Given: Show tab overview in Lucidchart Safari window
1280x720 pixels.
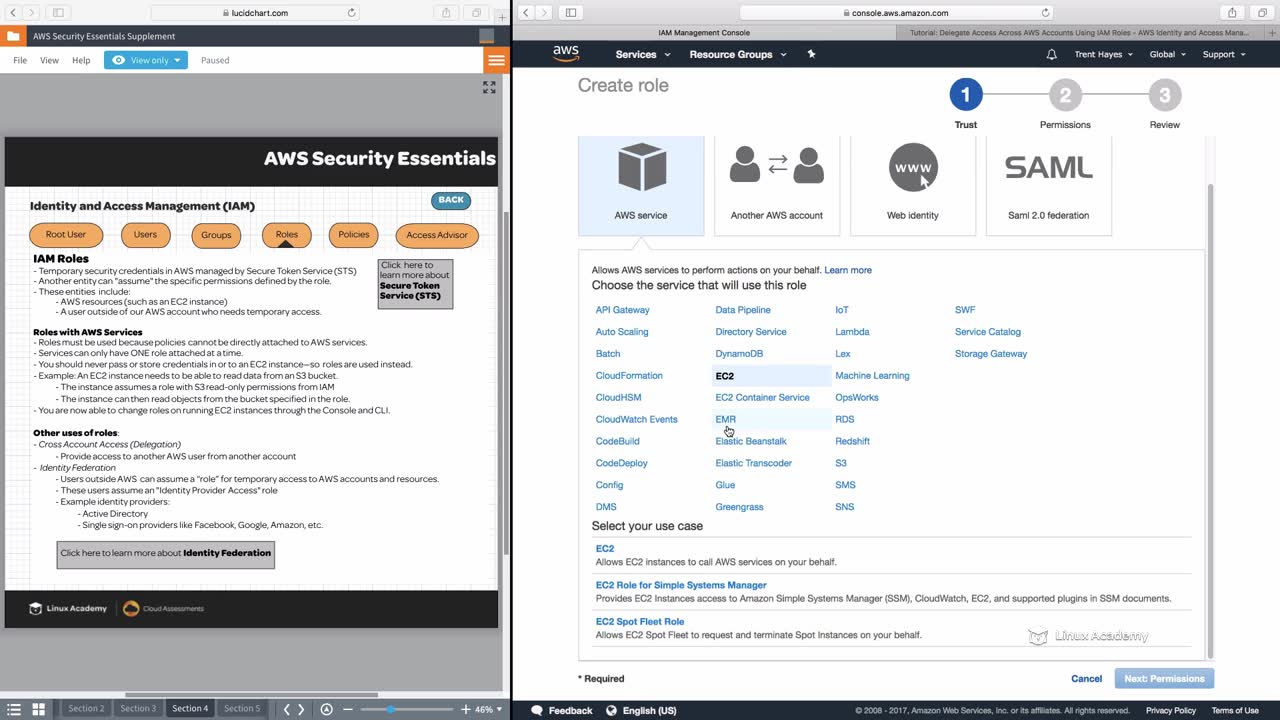Looking at the screenshot, I should [x=476, y=13].
